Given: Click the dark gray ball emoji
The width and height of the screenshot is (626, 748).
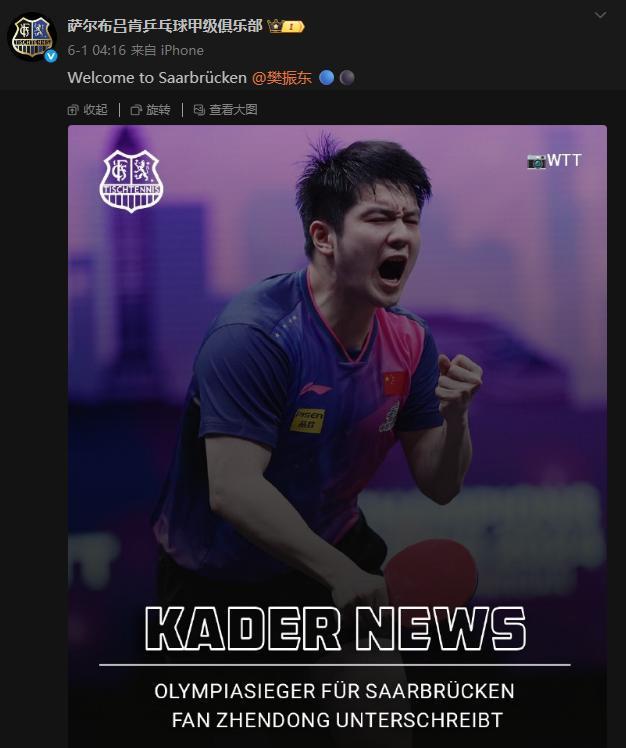Looking at the screenshot, I should coord(347,78).
